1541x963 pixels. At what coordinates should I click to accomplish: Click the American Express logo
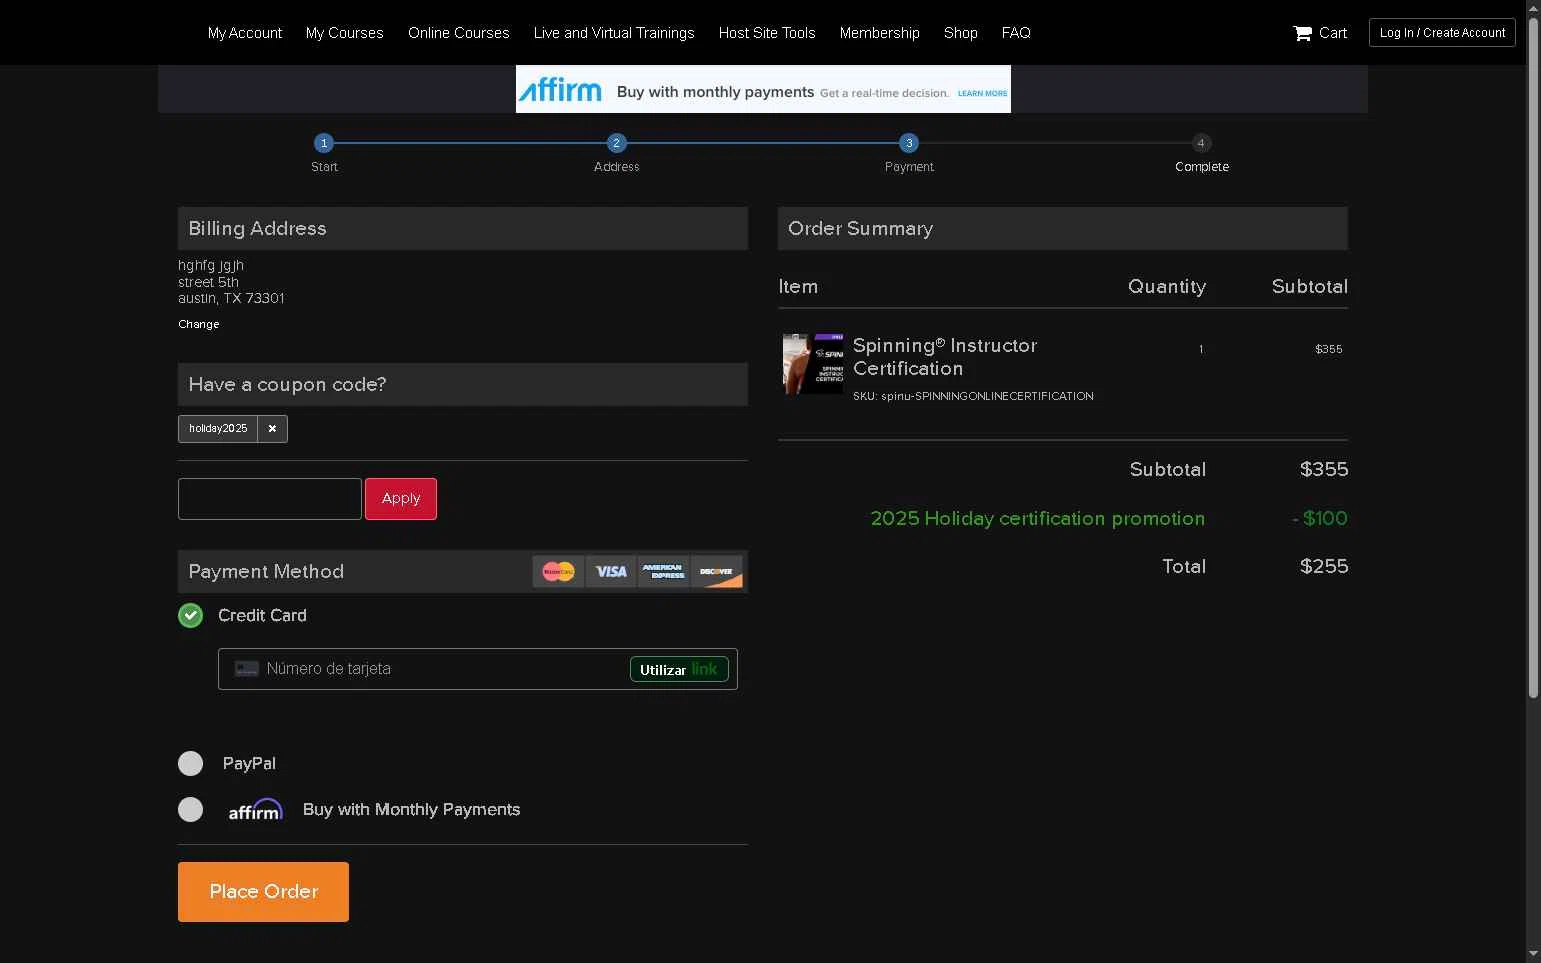pos(663,572)
